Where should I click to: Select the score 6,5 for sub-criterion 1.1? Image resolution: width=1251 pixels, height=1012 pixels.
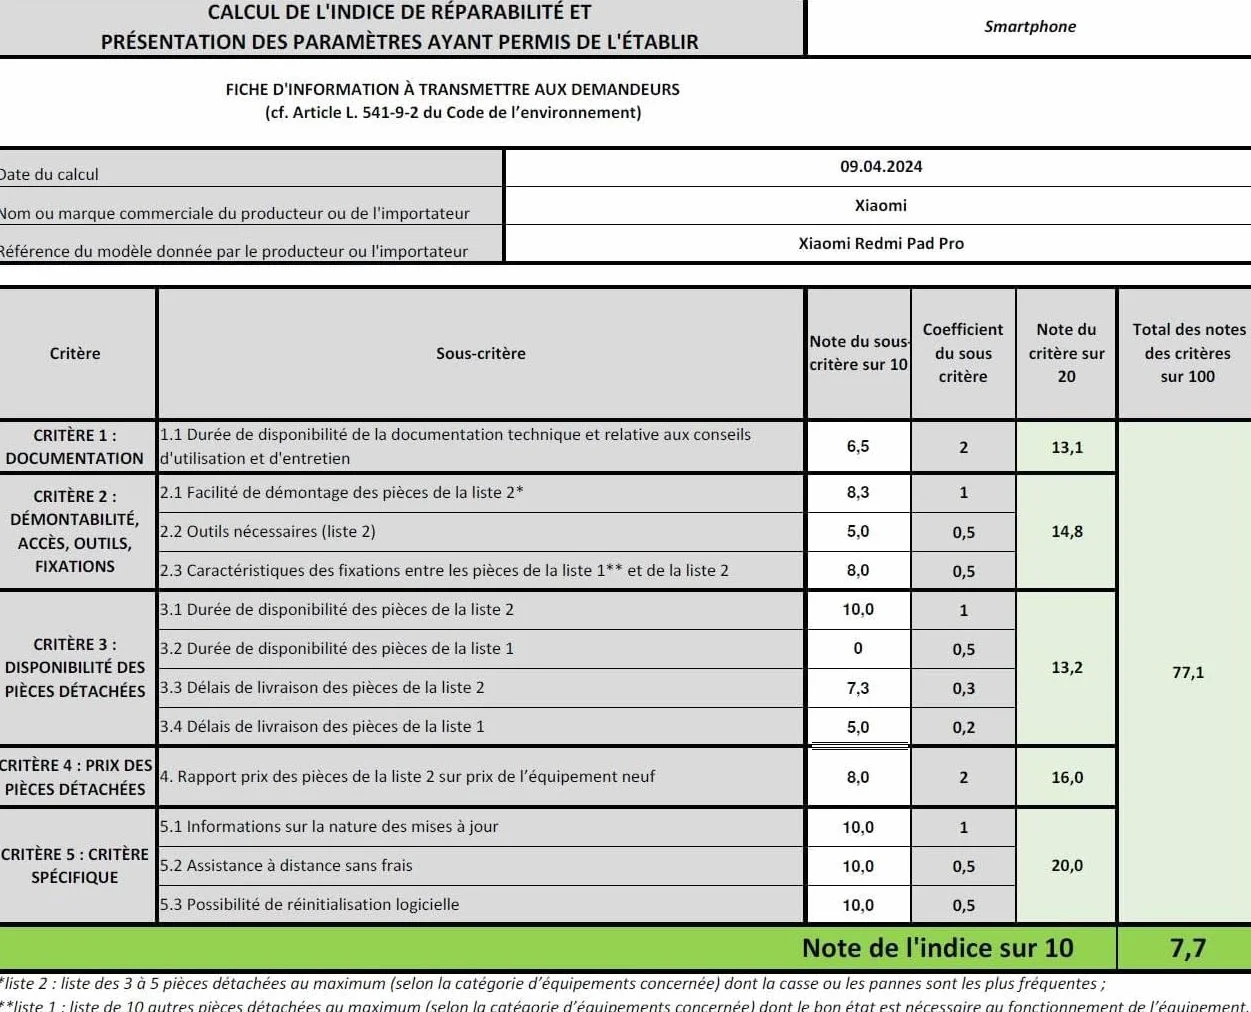tap(858, 447)
